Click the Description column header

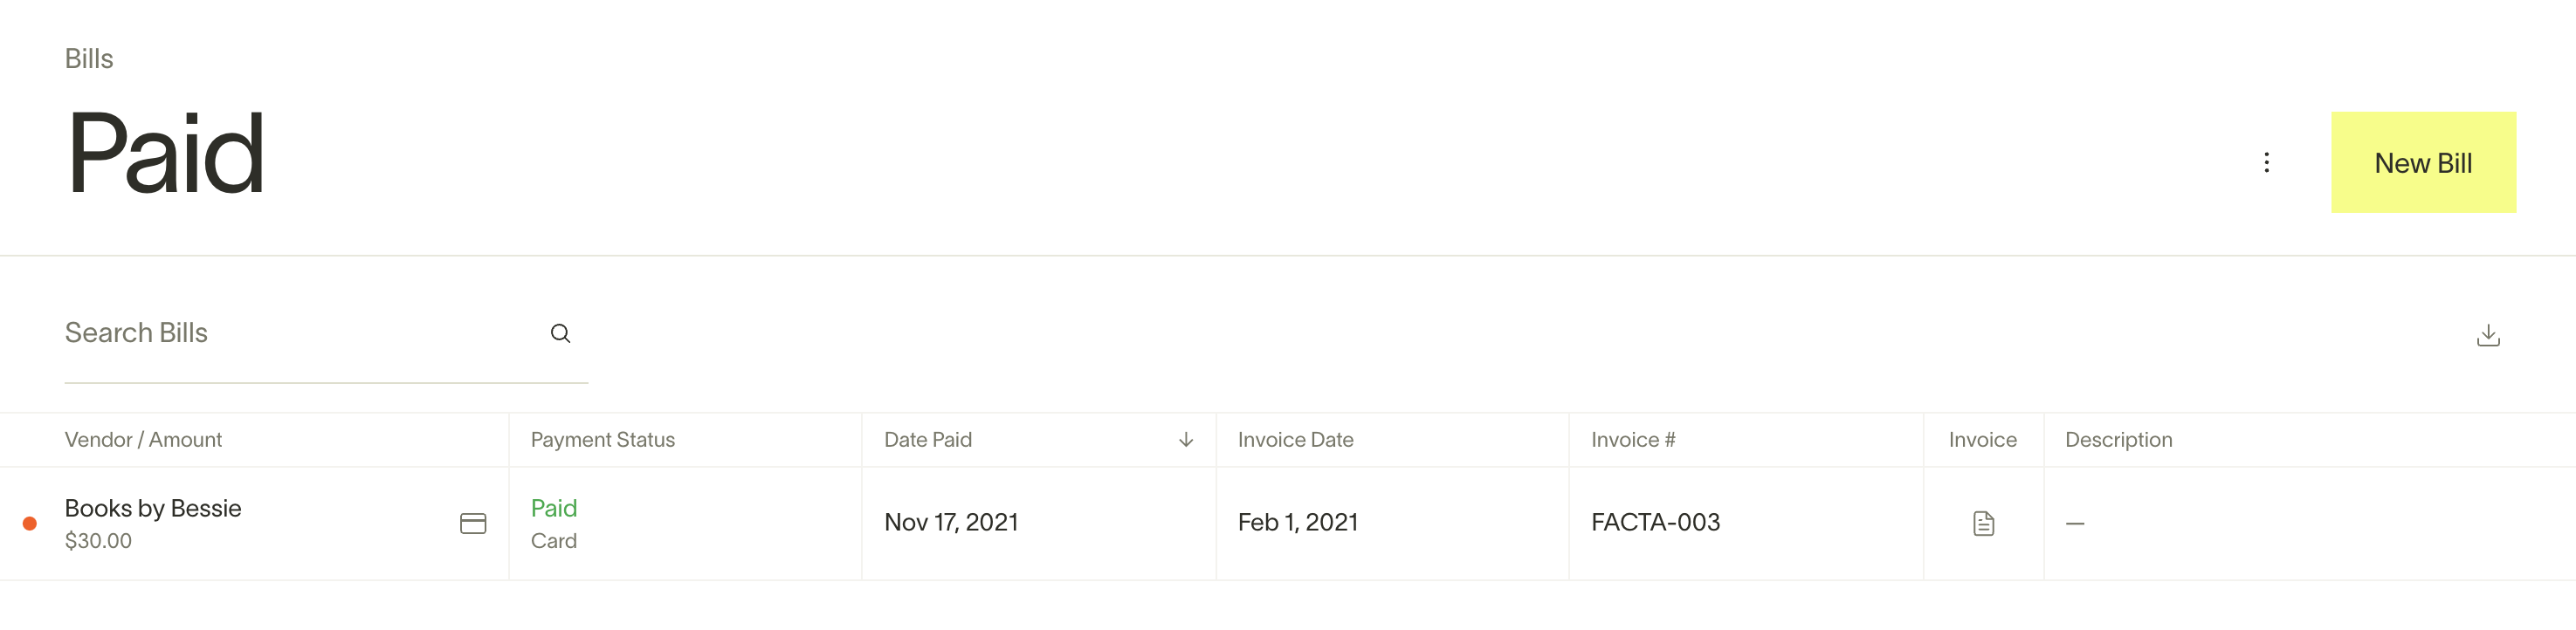coord(2118,440)
